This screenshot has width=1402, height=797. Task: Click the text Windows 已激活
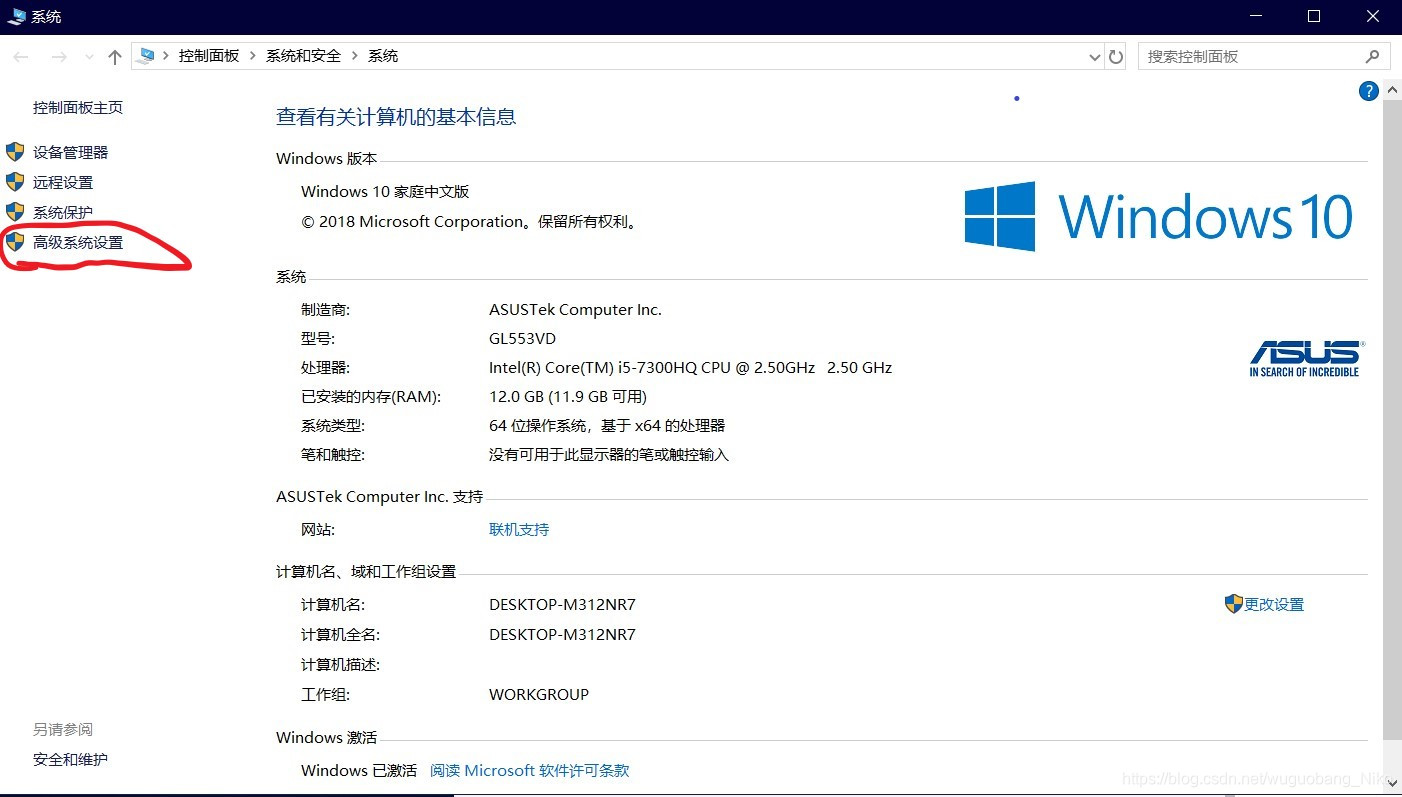click(359, 770)
